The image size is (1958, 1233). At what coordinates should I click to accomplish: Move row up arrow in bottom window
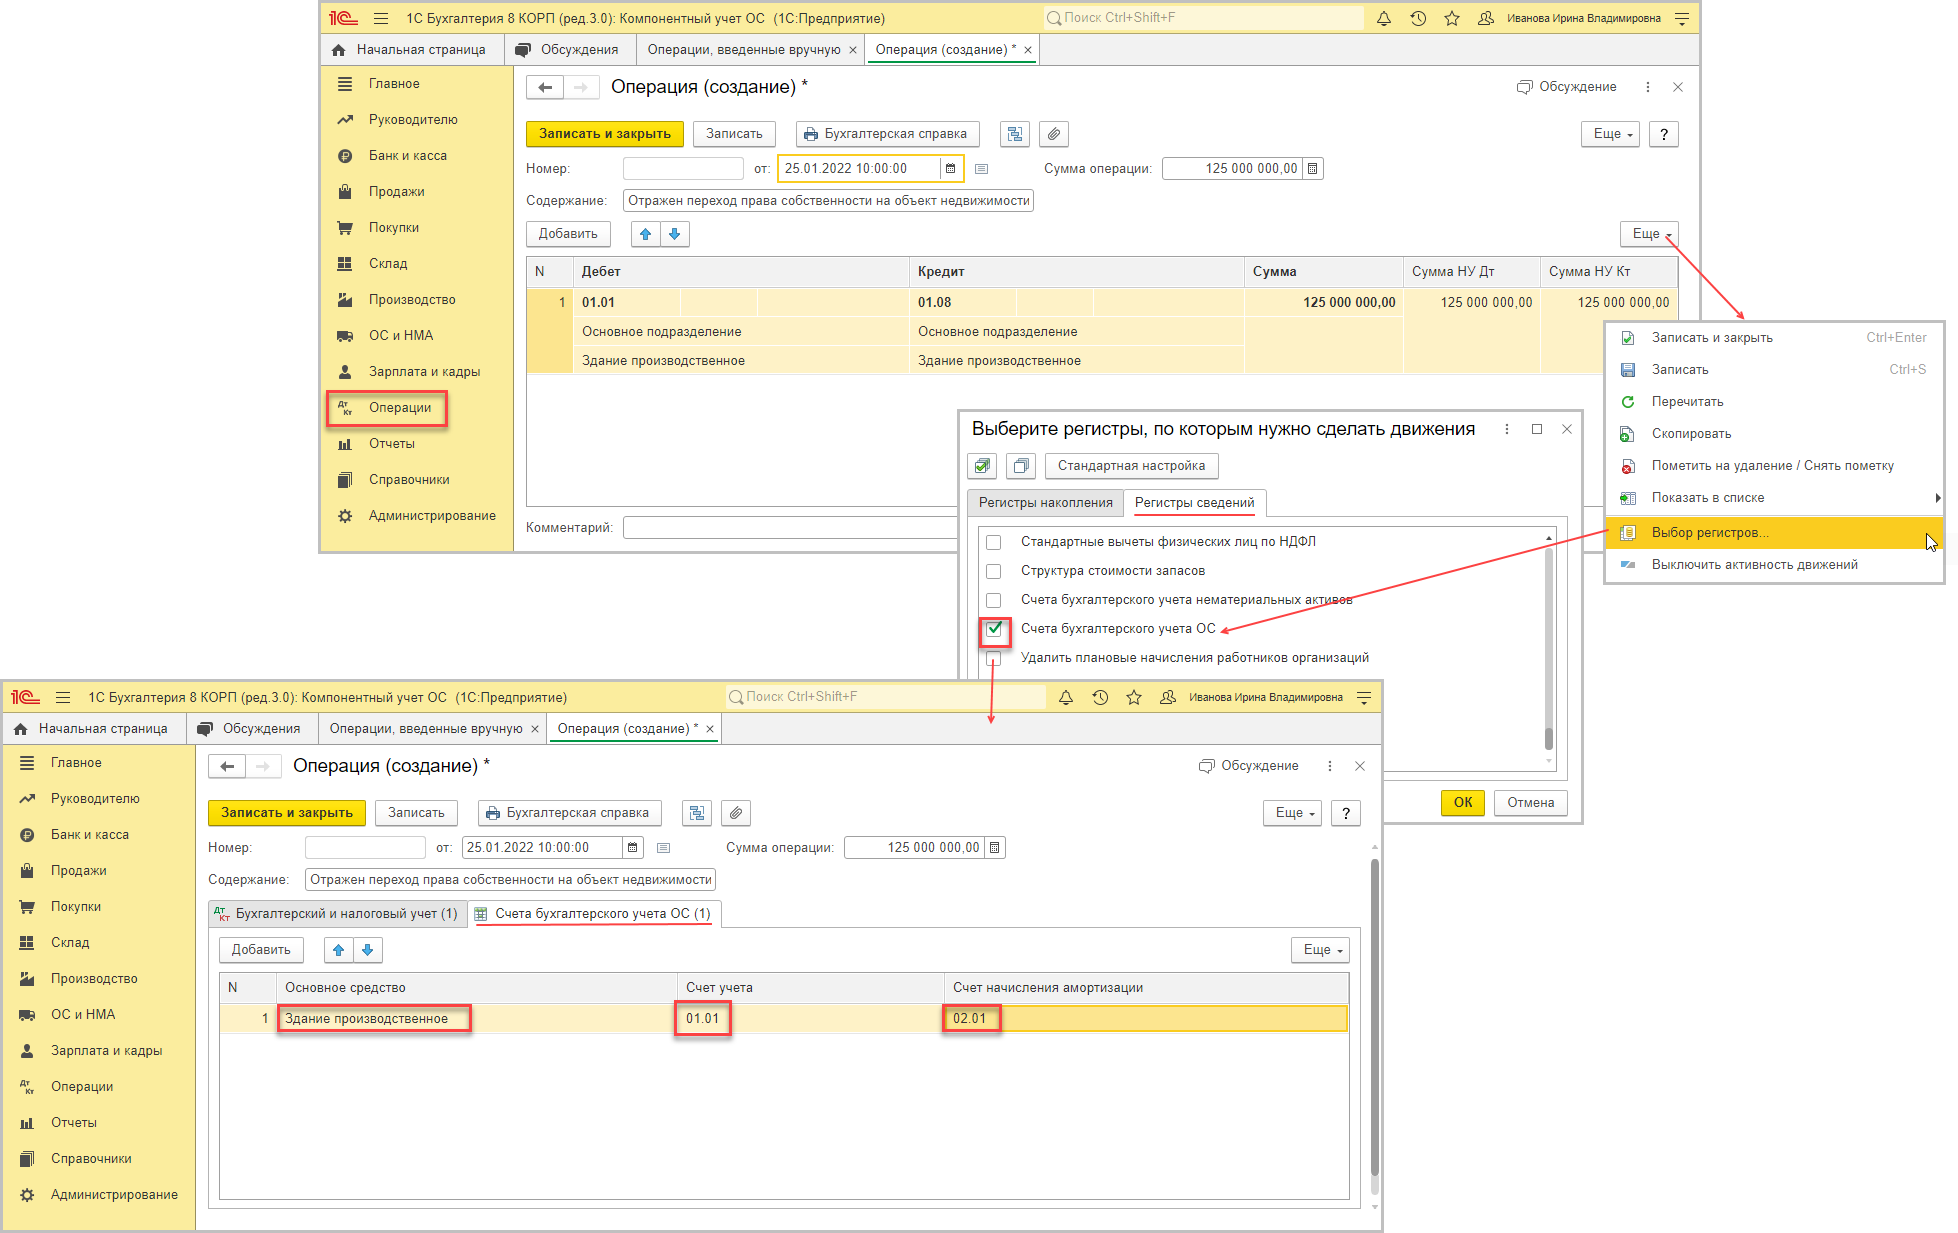pyautogui.click(x=339, y=950)
